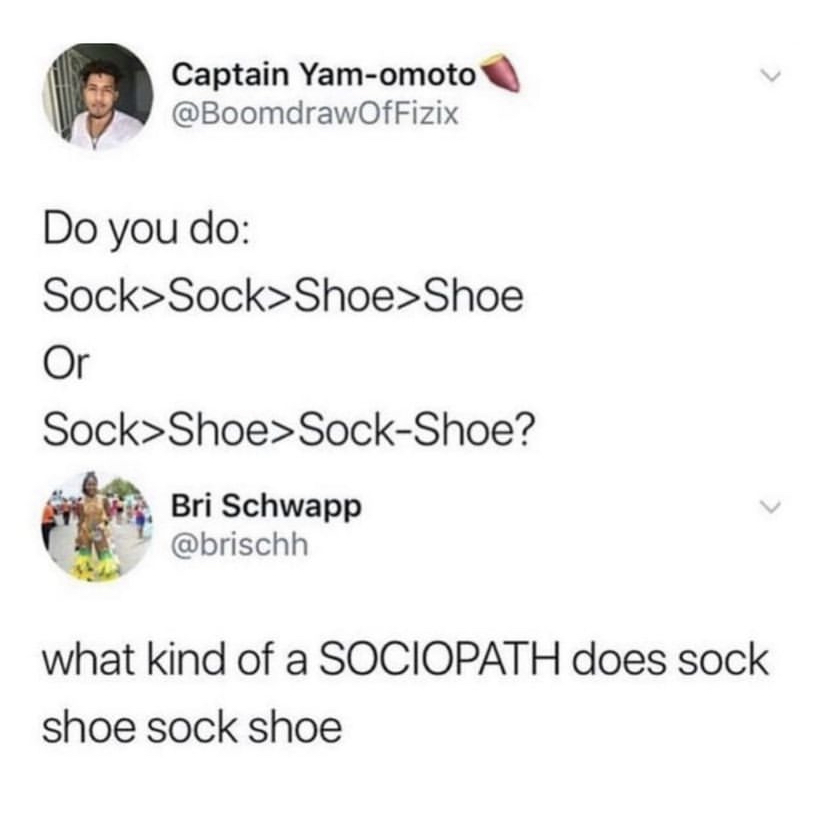Select the 'shoe sock shoe' last line
The height and width of the screenshot is (821, 828).
pyautogui.click(x=192, y=728)
